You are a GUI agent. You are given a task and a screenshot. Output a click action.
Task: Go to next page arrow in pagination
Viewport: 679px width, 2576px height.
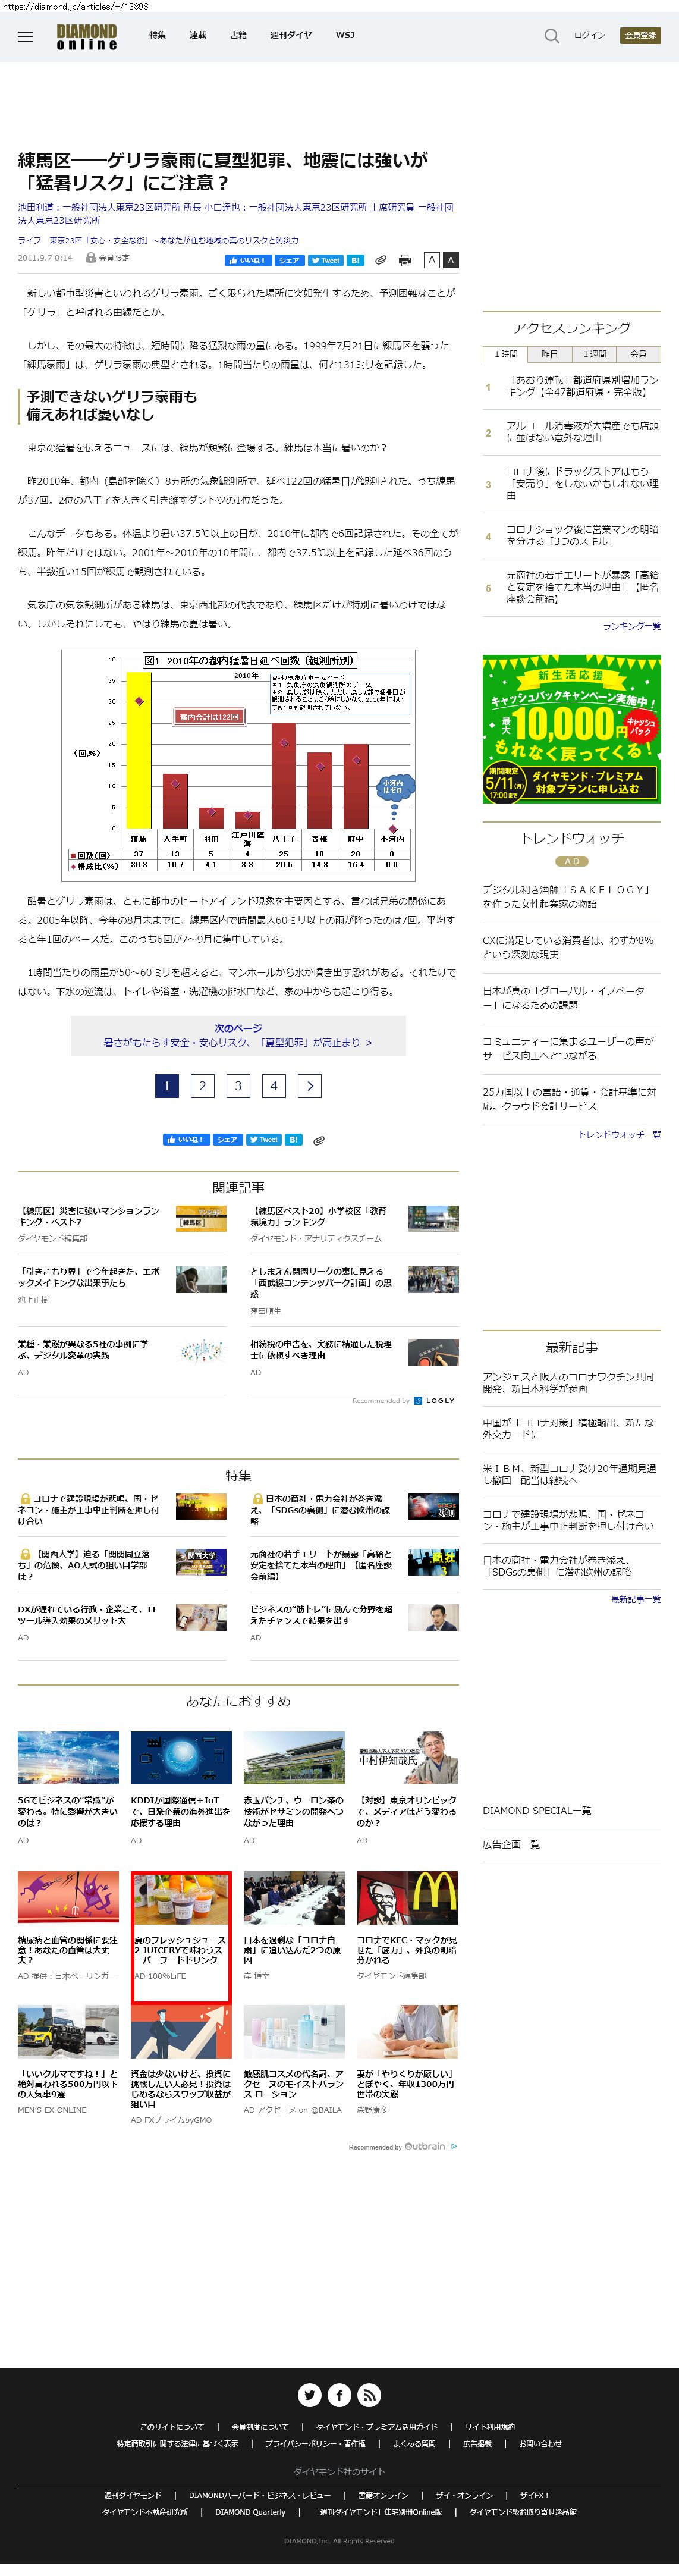(309, 1085)
